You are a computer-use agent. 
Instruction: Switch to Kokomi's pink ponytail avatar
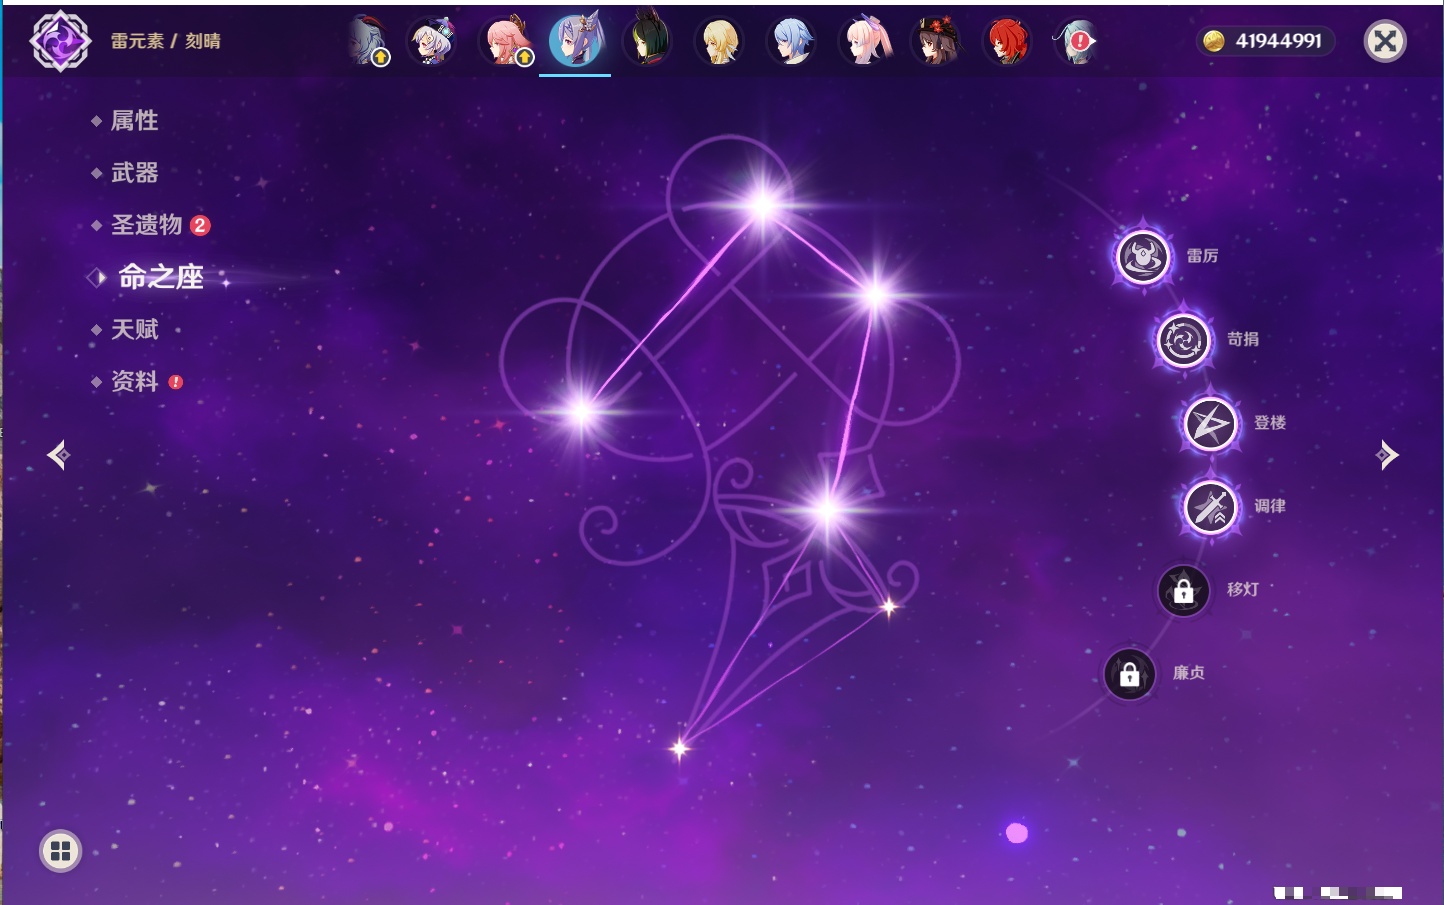863,41
